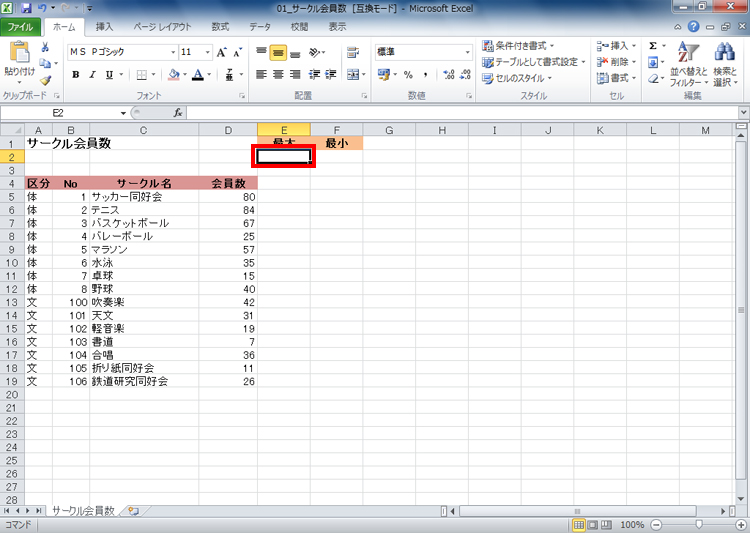
Task: Click the AutoSum sigma icon
Action: click(653, 46)
